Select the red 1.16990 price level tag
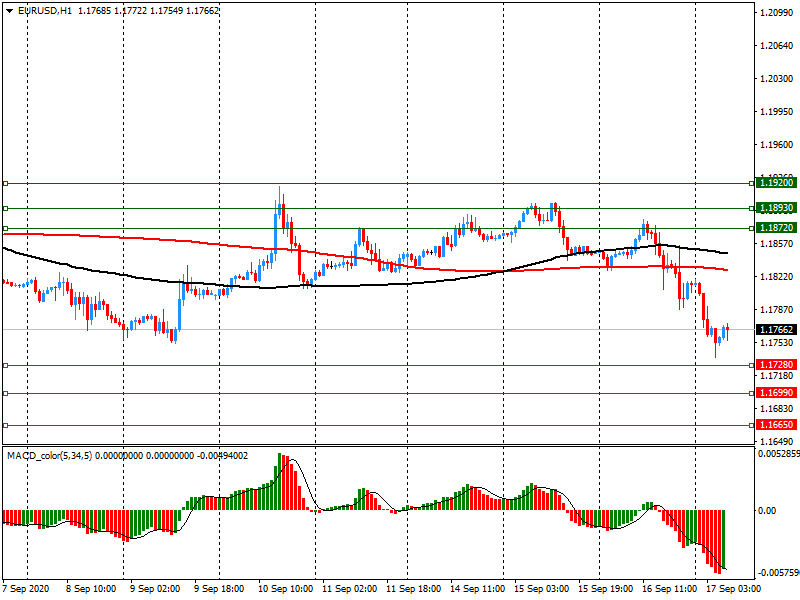 click(775, 393)
